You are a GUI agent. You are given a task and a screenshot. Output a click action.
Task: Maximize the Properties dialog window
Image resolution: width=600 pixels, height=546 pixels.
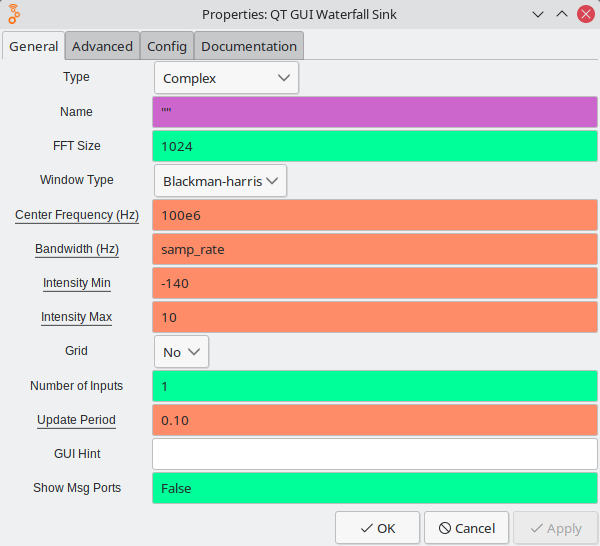pyautogui.click(x=561, y=14)
